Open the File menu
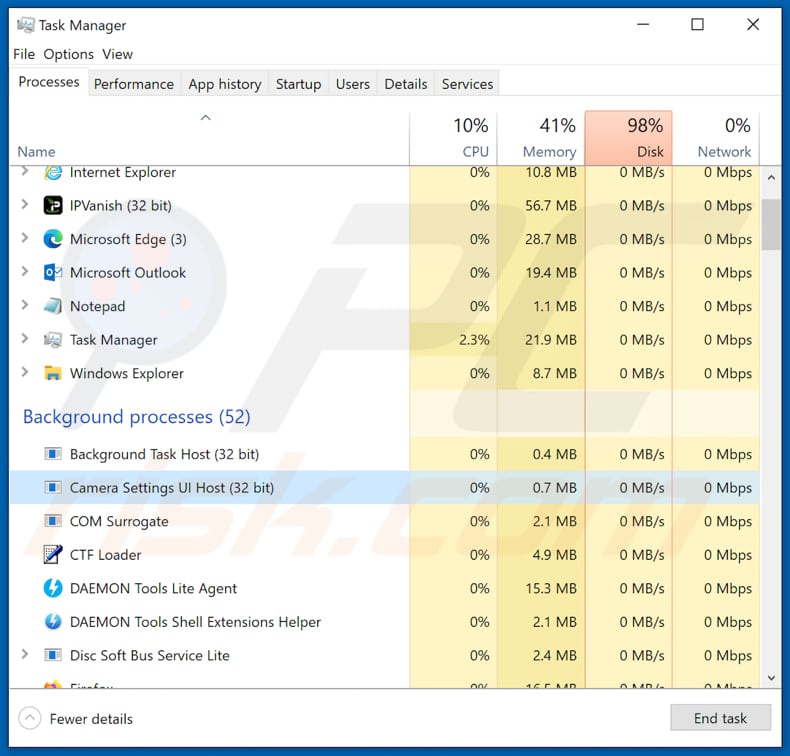The width and height of the screenshot is (790, 756). coord(24,54)
